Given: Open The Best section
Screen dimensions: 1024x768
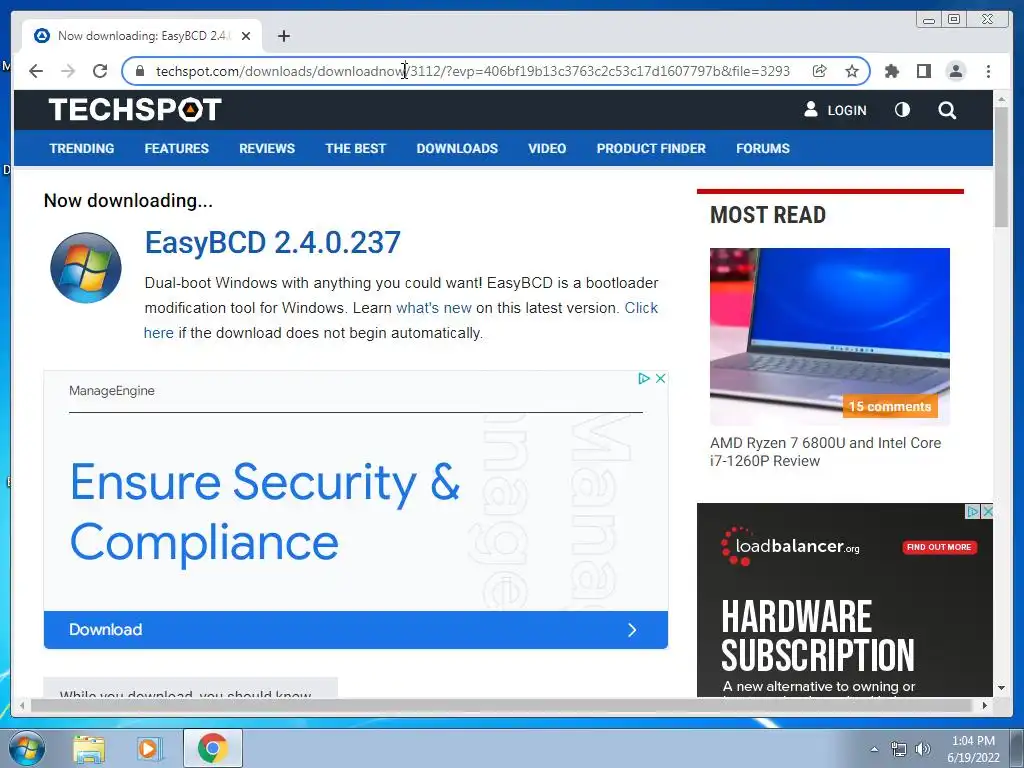Looking at the screenshot, I should click(355, 148).
